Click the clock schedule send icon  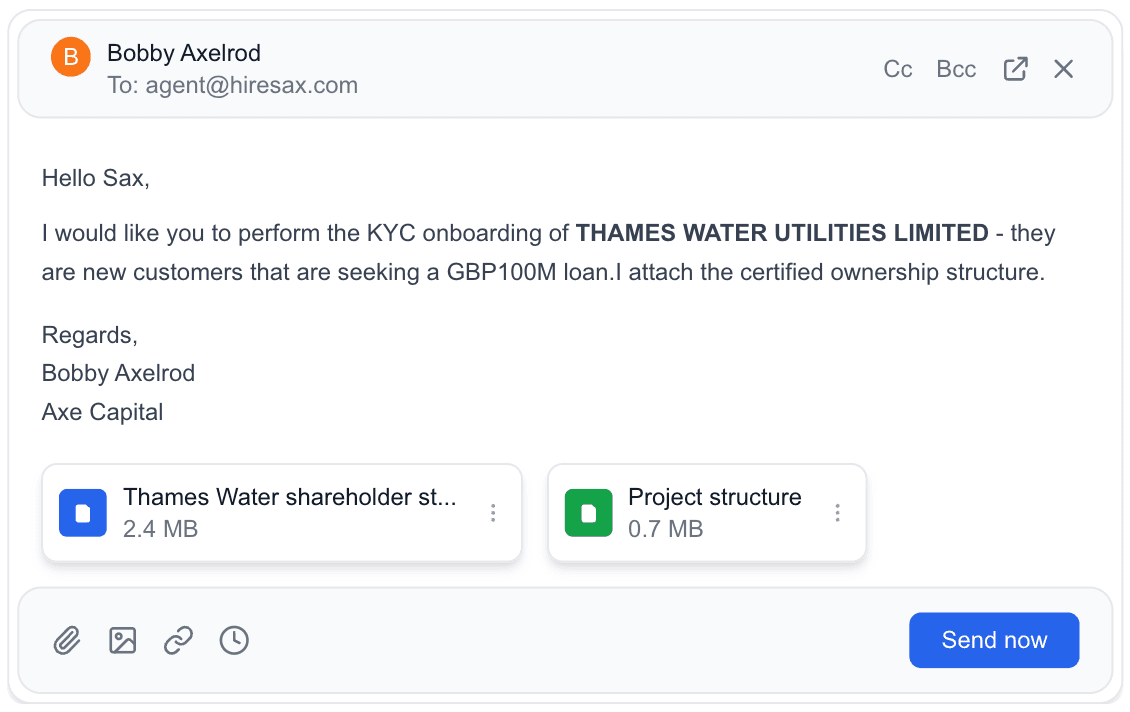234,641
